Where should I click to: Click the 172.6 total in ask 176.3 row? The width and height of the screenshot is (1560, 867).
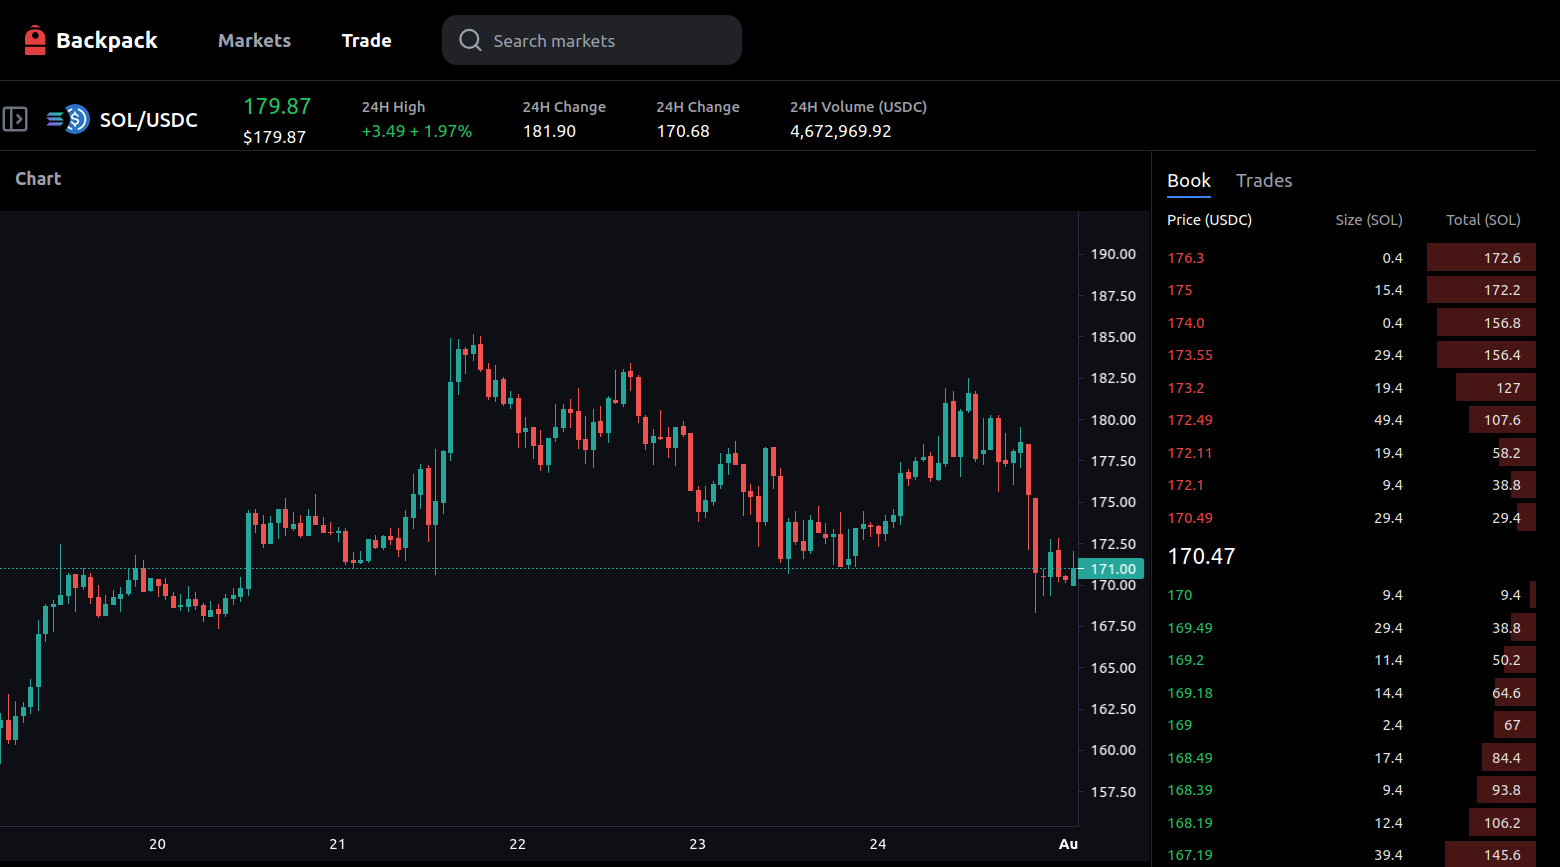[x=1502, y=258]
